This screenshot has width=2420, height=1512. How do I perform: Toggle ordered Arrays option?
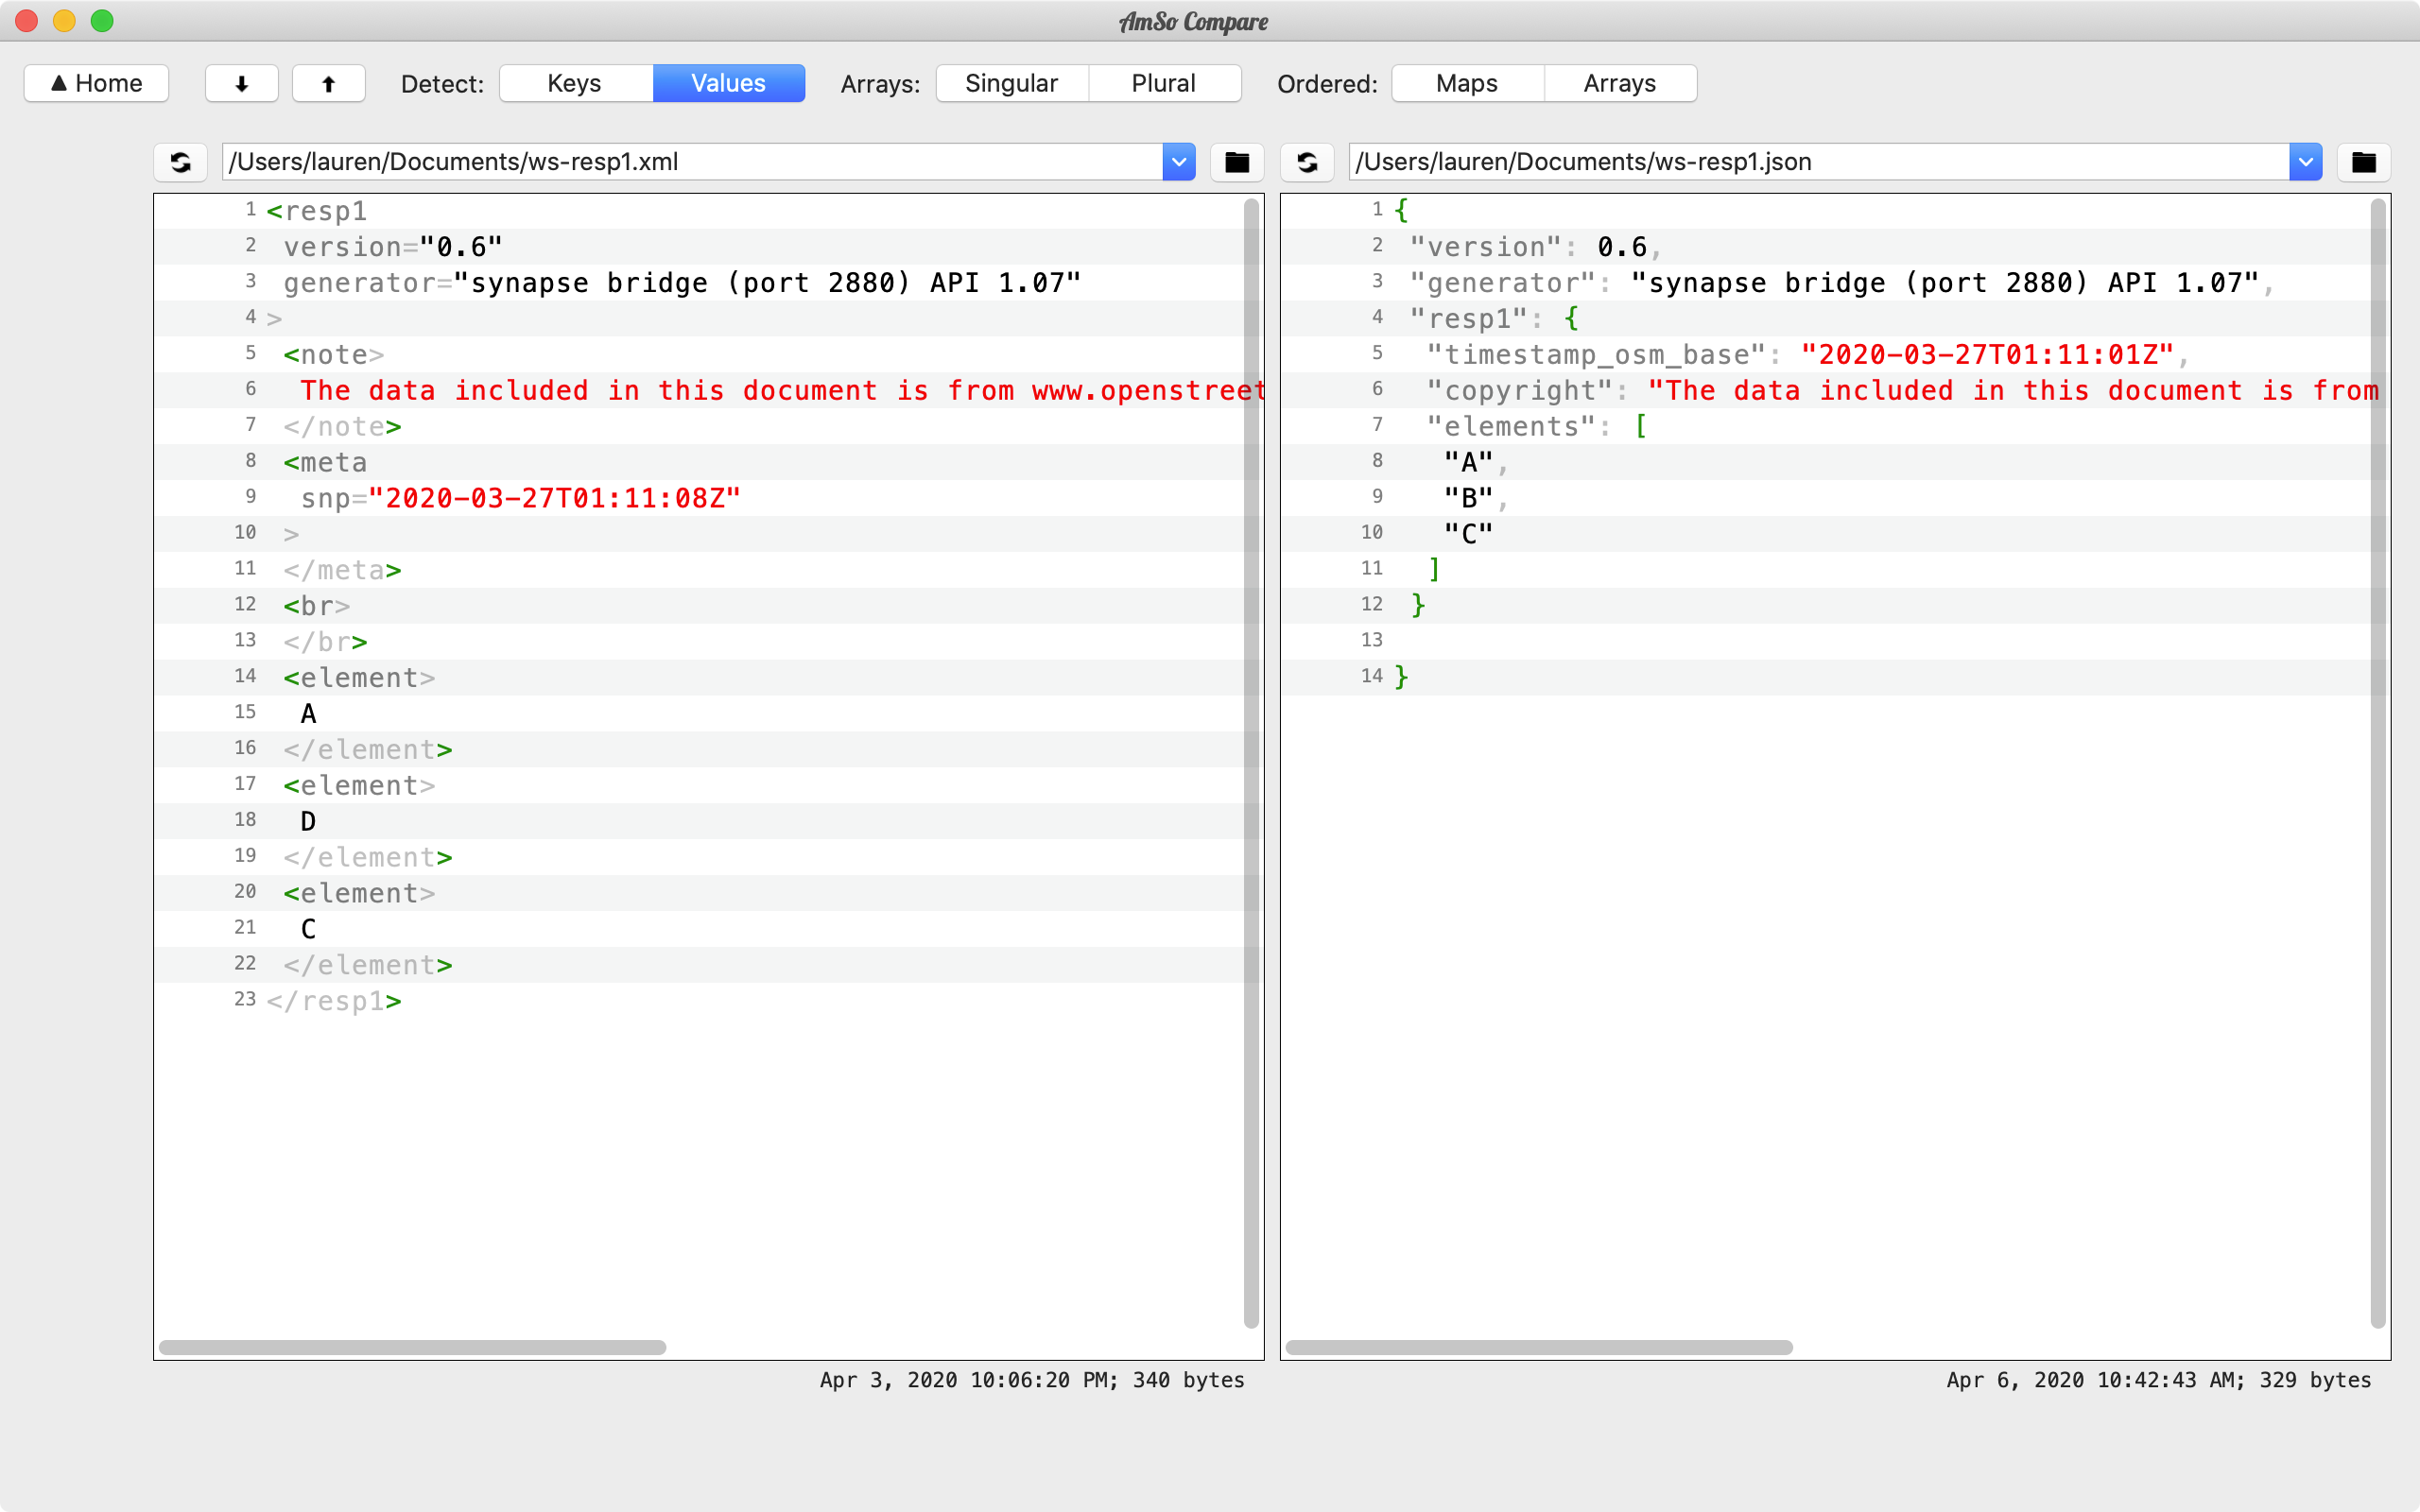(1620, 83)
